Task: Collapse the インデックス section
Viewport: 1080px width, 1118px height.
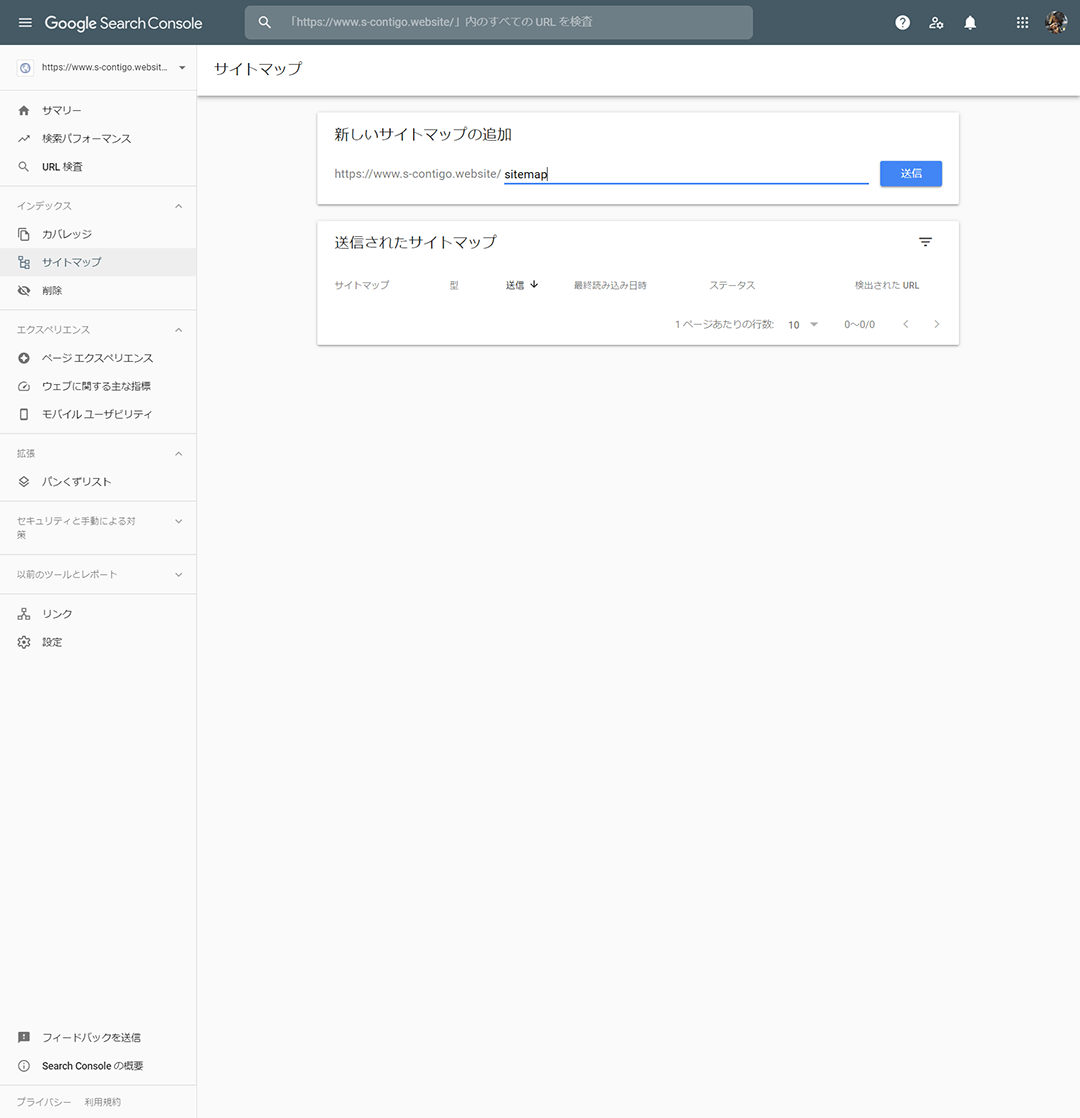Action: click(x=178, y=205)
